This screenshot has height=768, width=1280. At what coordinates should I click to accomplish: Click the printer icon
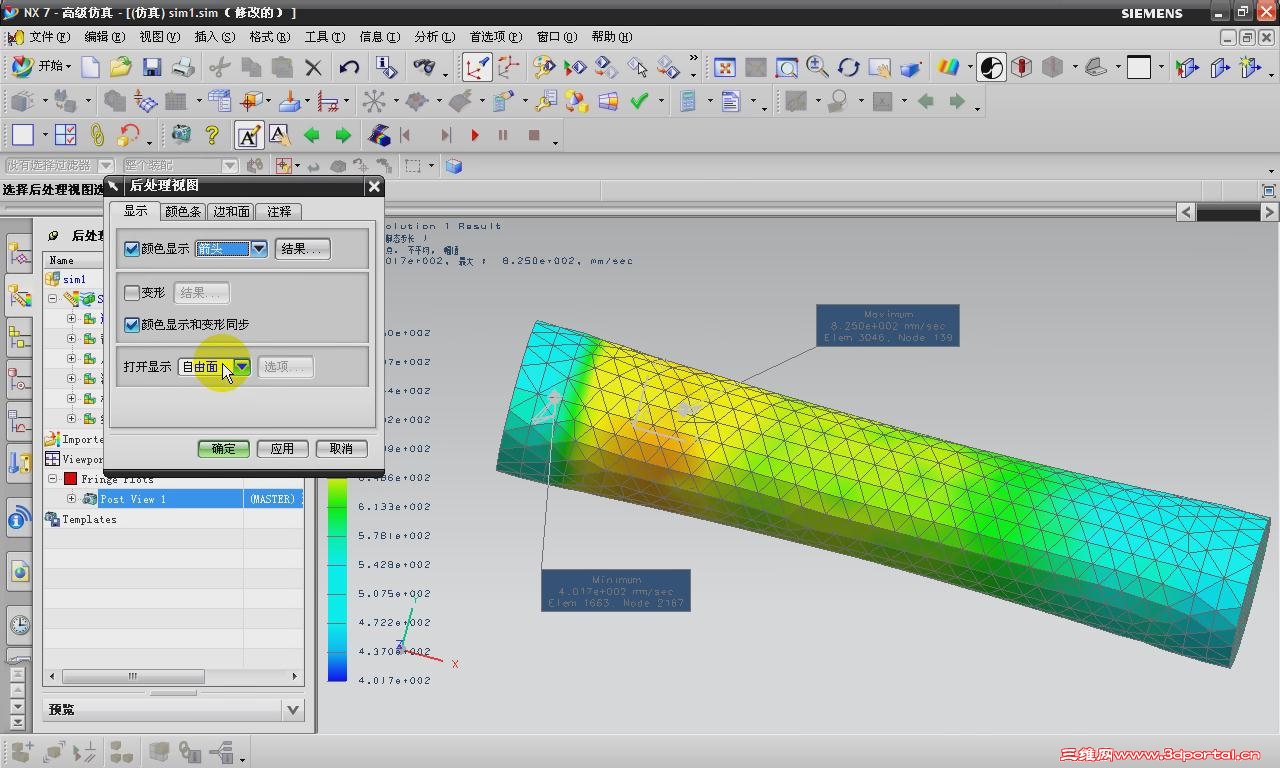pyautogui.click(x=183, y=67)
